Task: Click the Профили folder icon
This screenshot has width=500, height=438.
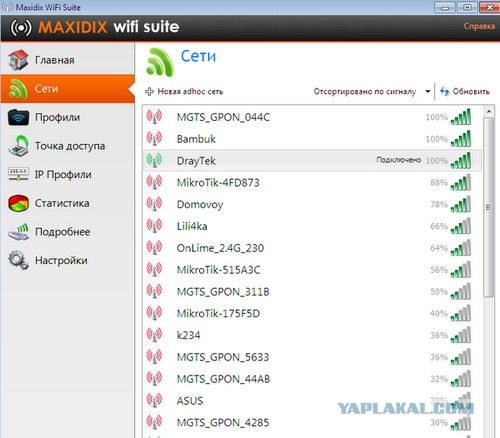Action: (x=18, y=117)
